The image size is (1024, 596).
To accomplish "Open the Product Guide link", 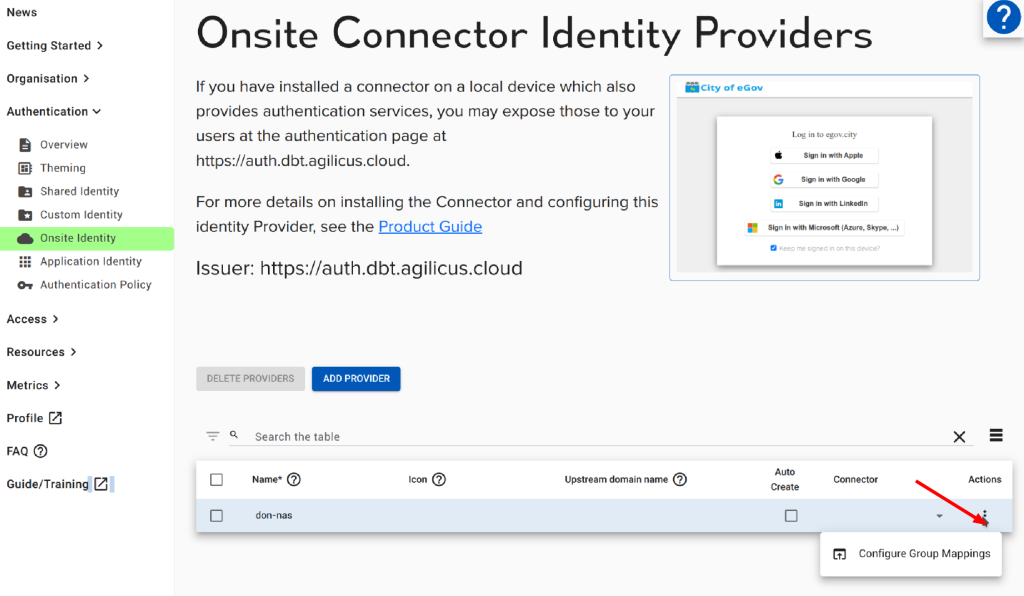I will click(x=430, y=227).
